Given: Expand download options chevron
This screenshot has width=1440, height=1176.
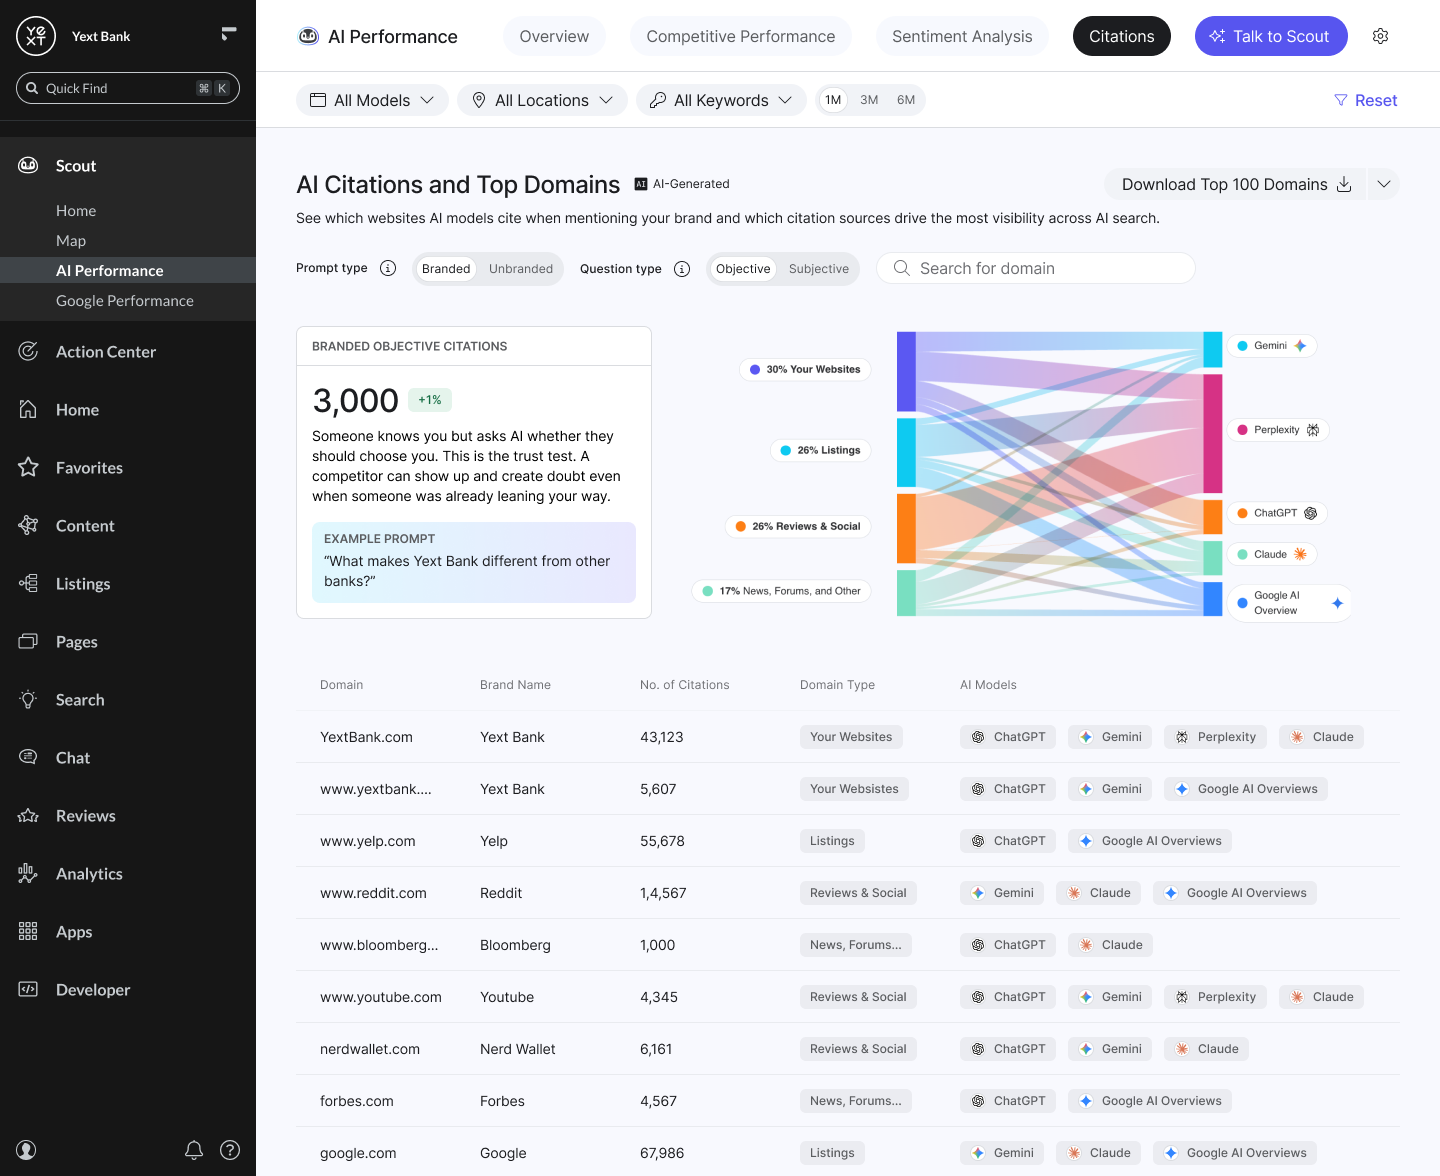Looking at the screenshot, I should tap(1384, 184).
